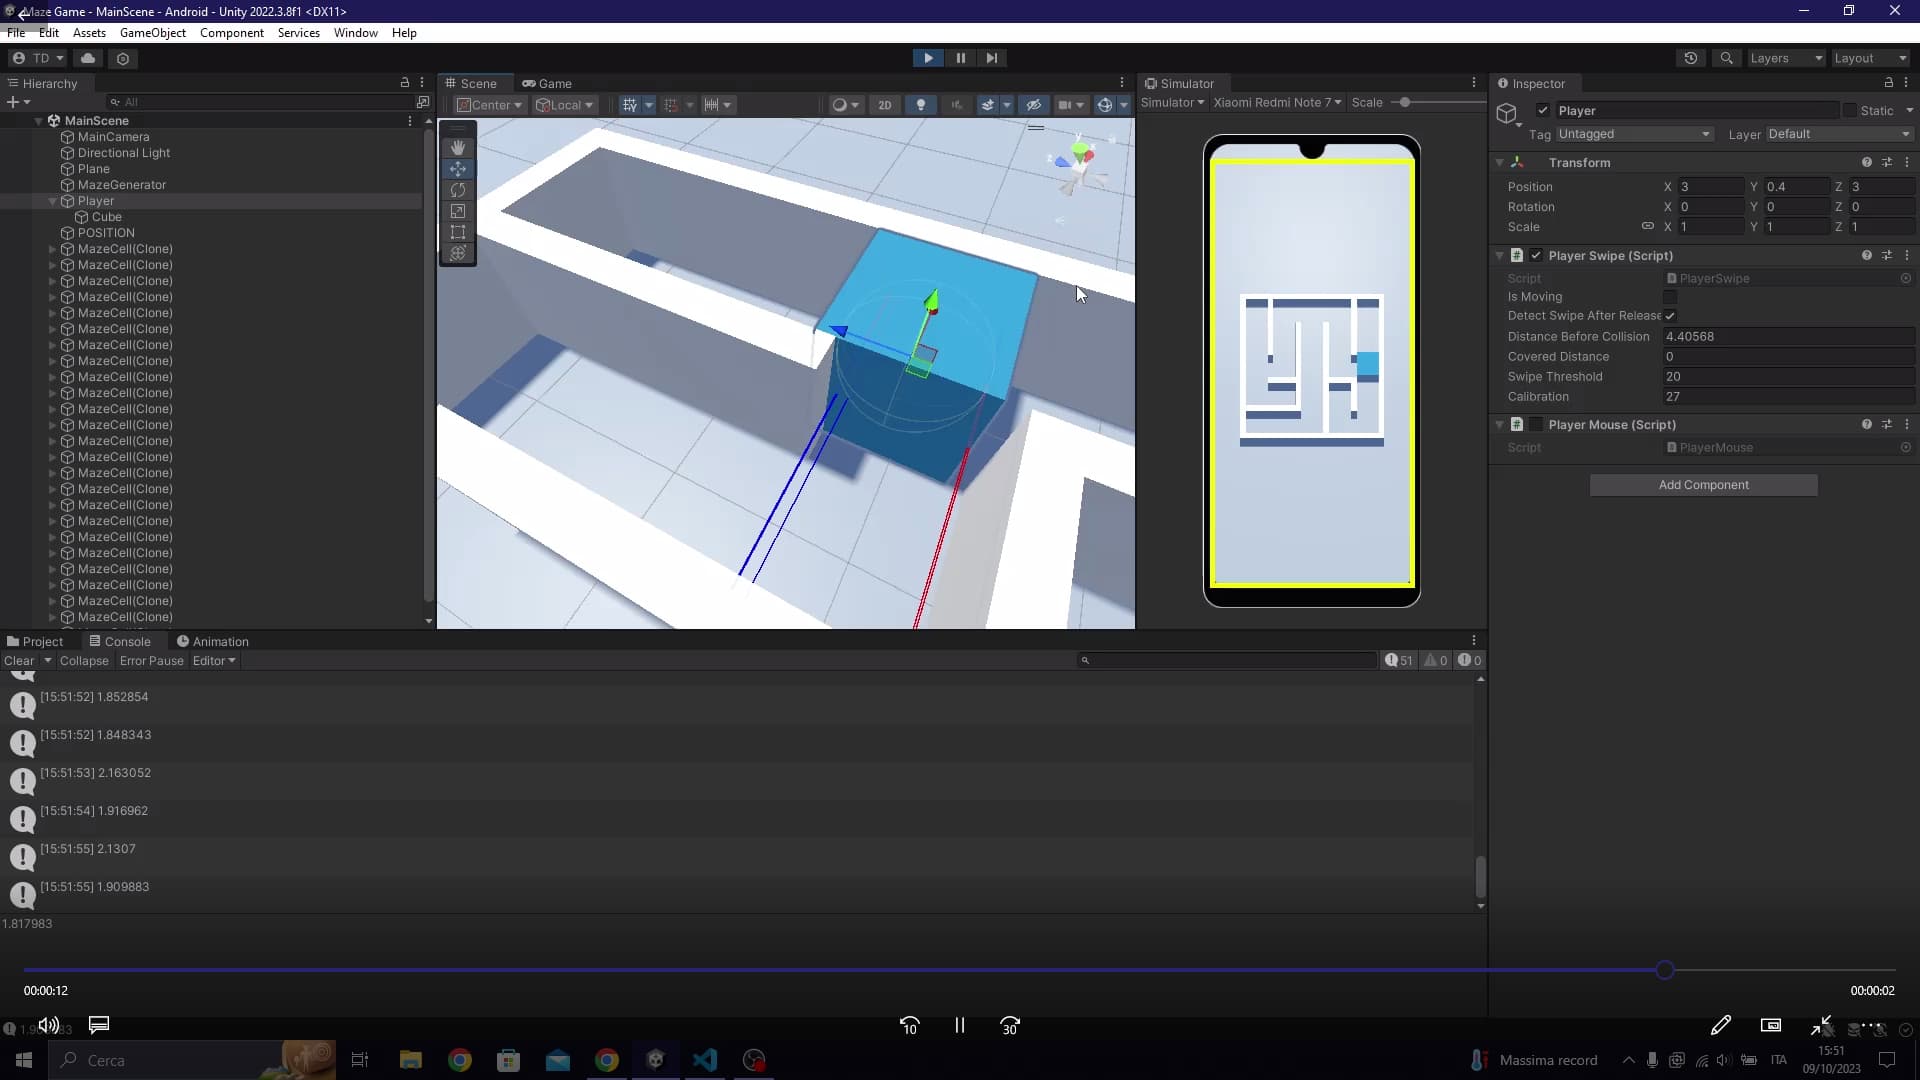Viewport: 1920px width, 1080px height.
Task: Select the Rotate tool in Scene toolbar
Action: coord(458,190)
